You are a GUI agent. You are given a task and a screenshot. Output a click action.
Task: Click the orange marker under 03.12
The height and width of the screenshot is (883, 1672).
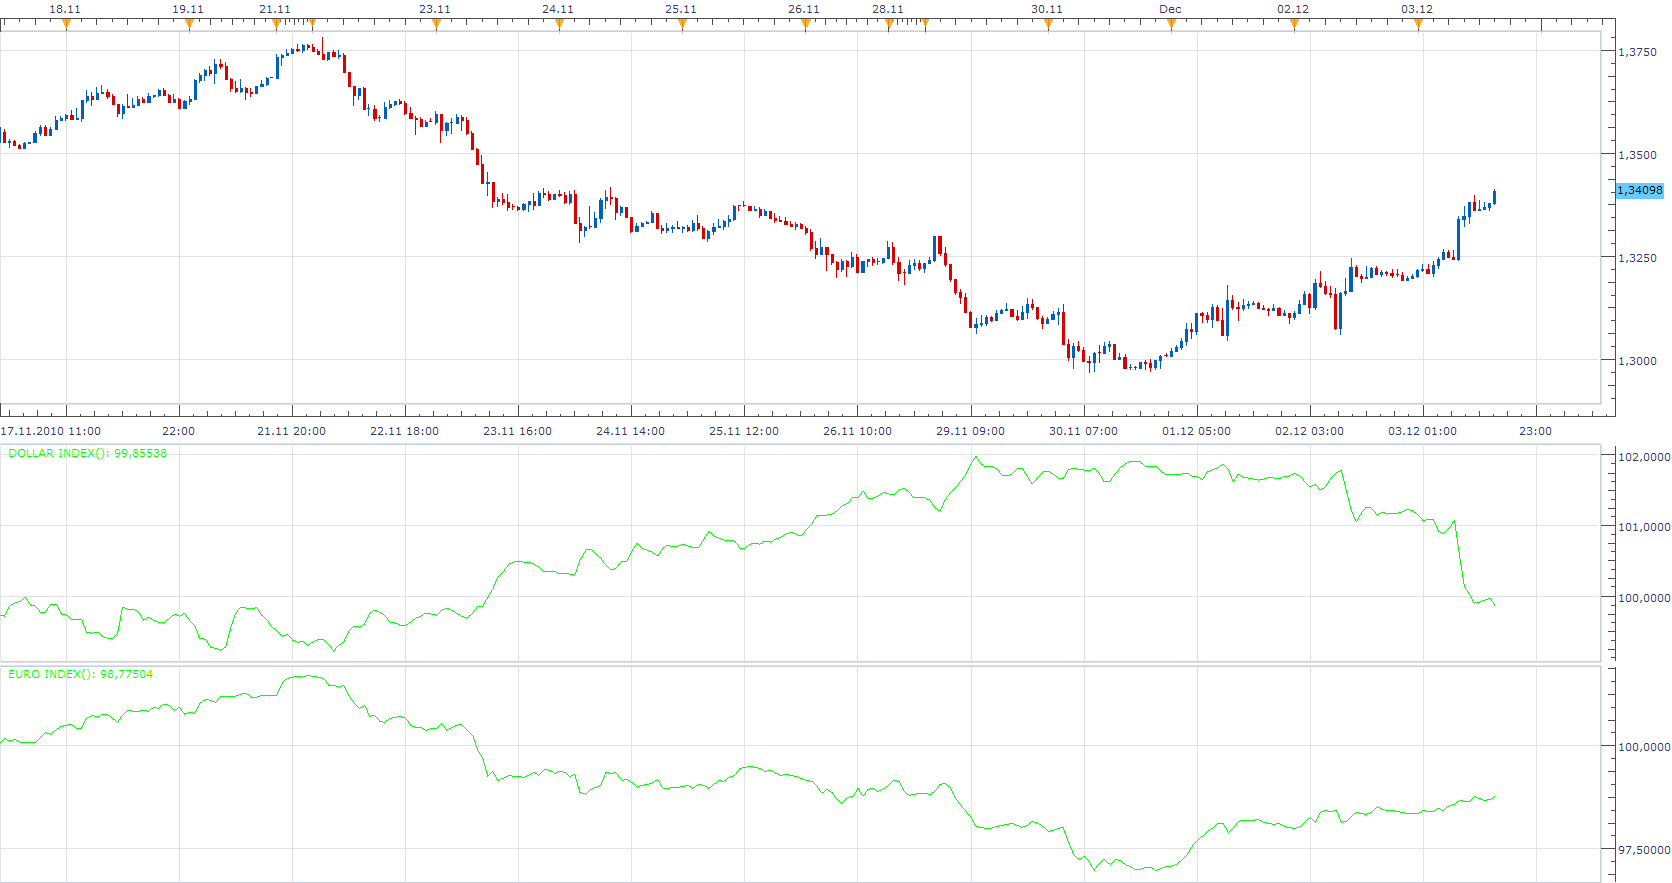click(1418, 25)
